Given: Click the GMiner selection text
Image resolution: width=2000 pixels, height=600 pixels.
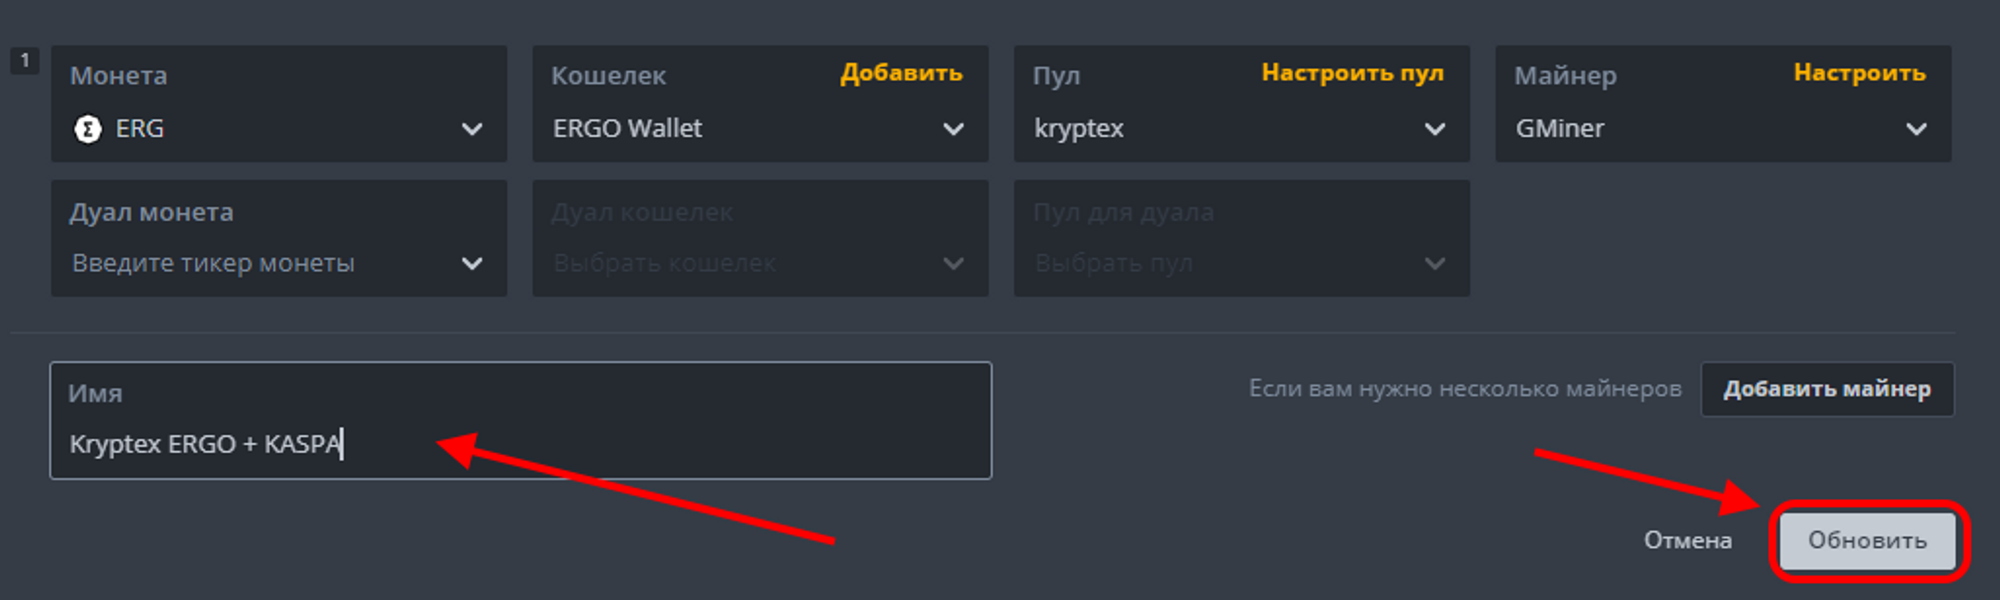Looking at the screenshot, I should (x=1559, y=129).
